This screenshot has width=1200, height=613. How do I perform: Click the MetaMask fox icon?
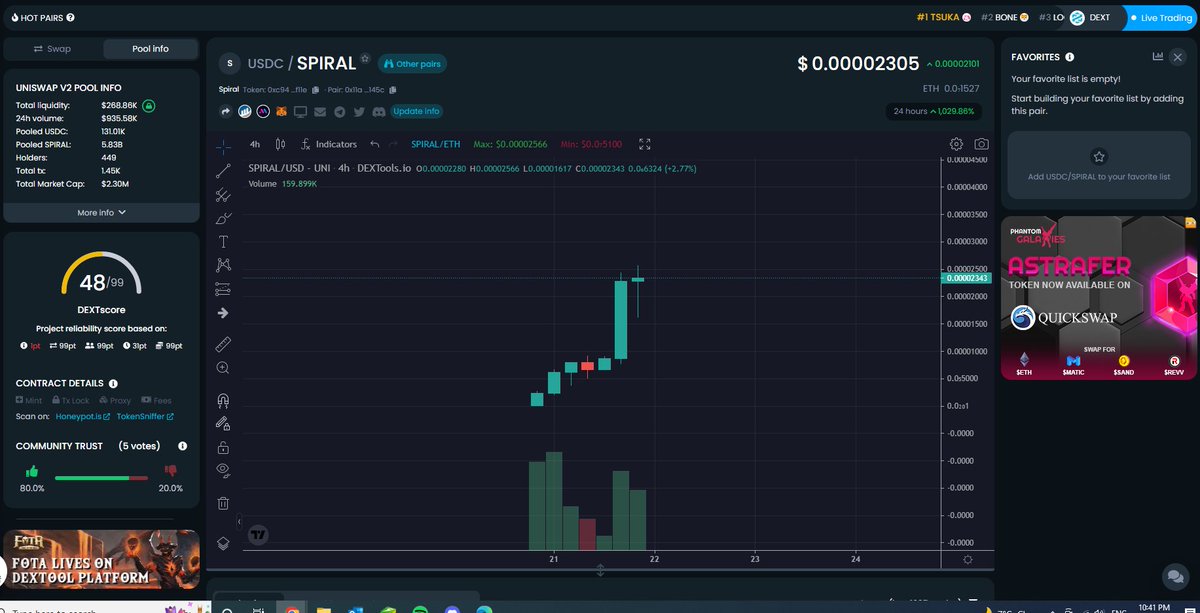pyautogui.click(x=282, y=111)
